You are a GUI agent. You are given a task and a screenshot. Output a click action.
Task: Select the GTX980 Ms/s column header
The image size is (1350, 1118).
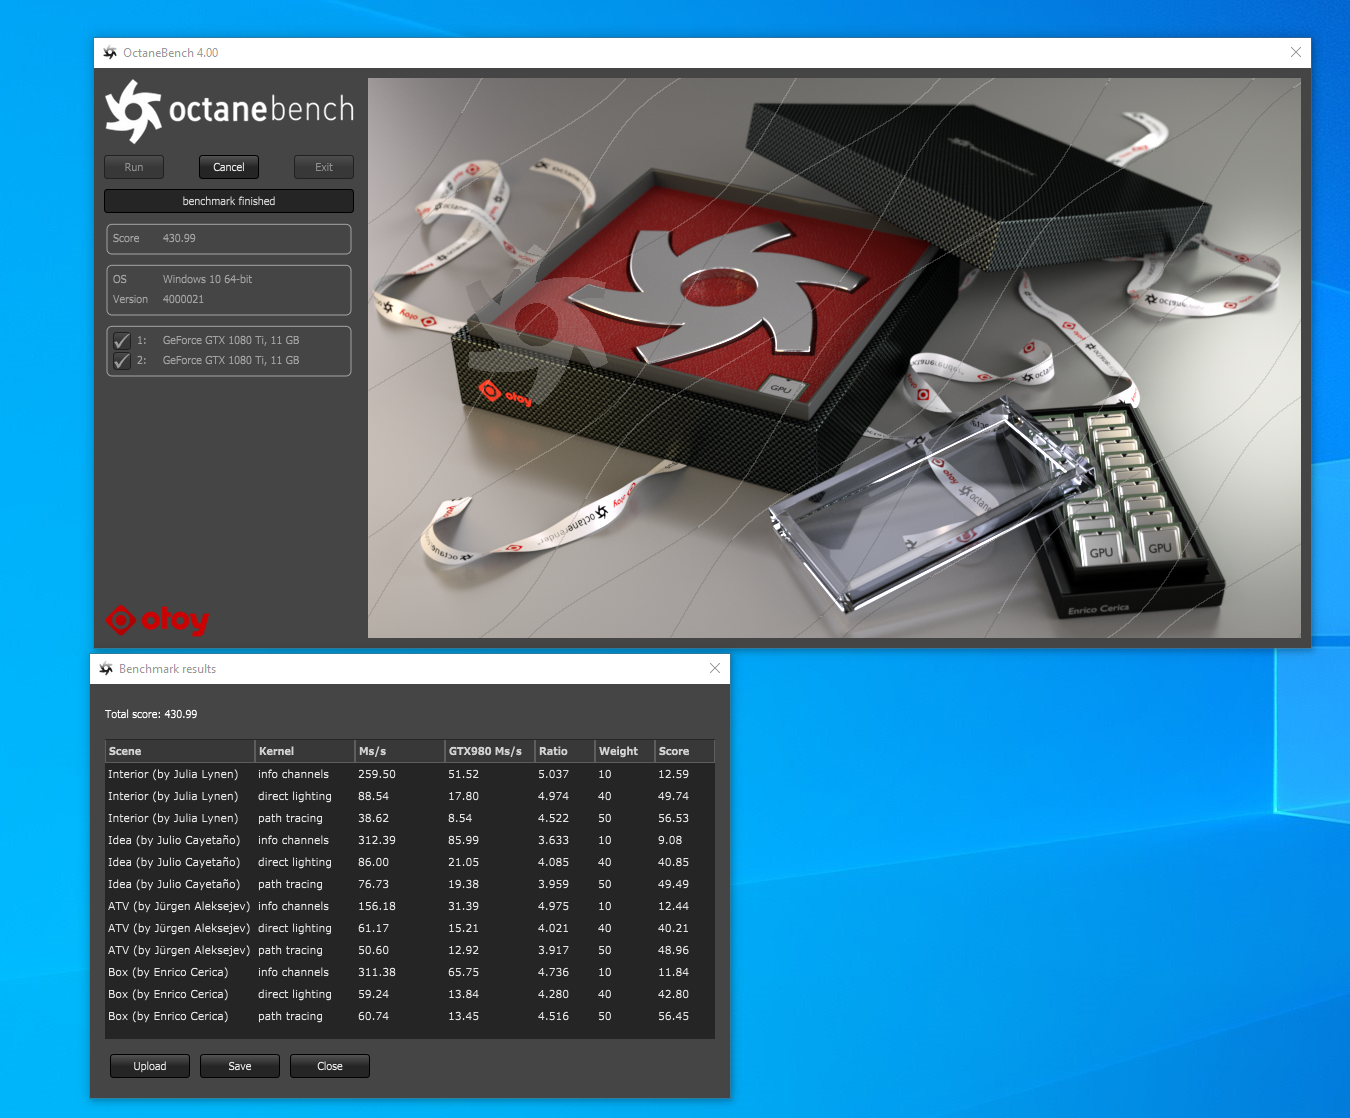tap(490, 751)
